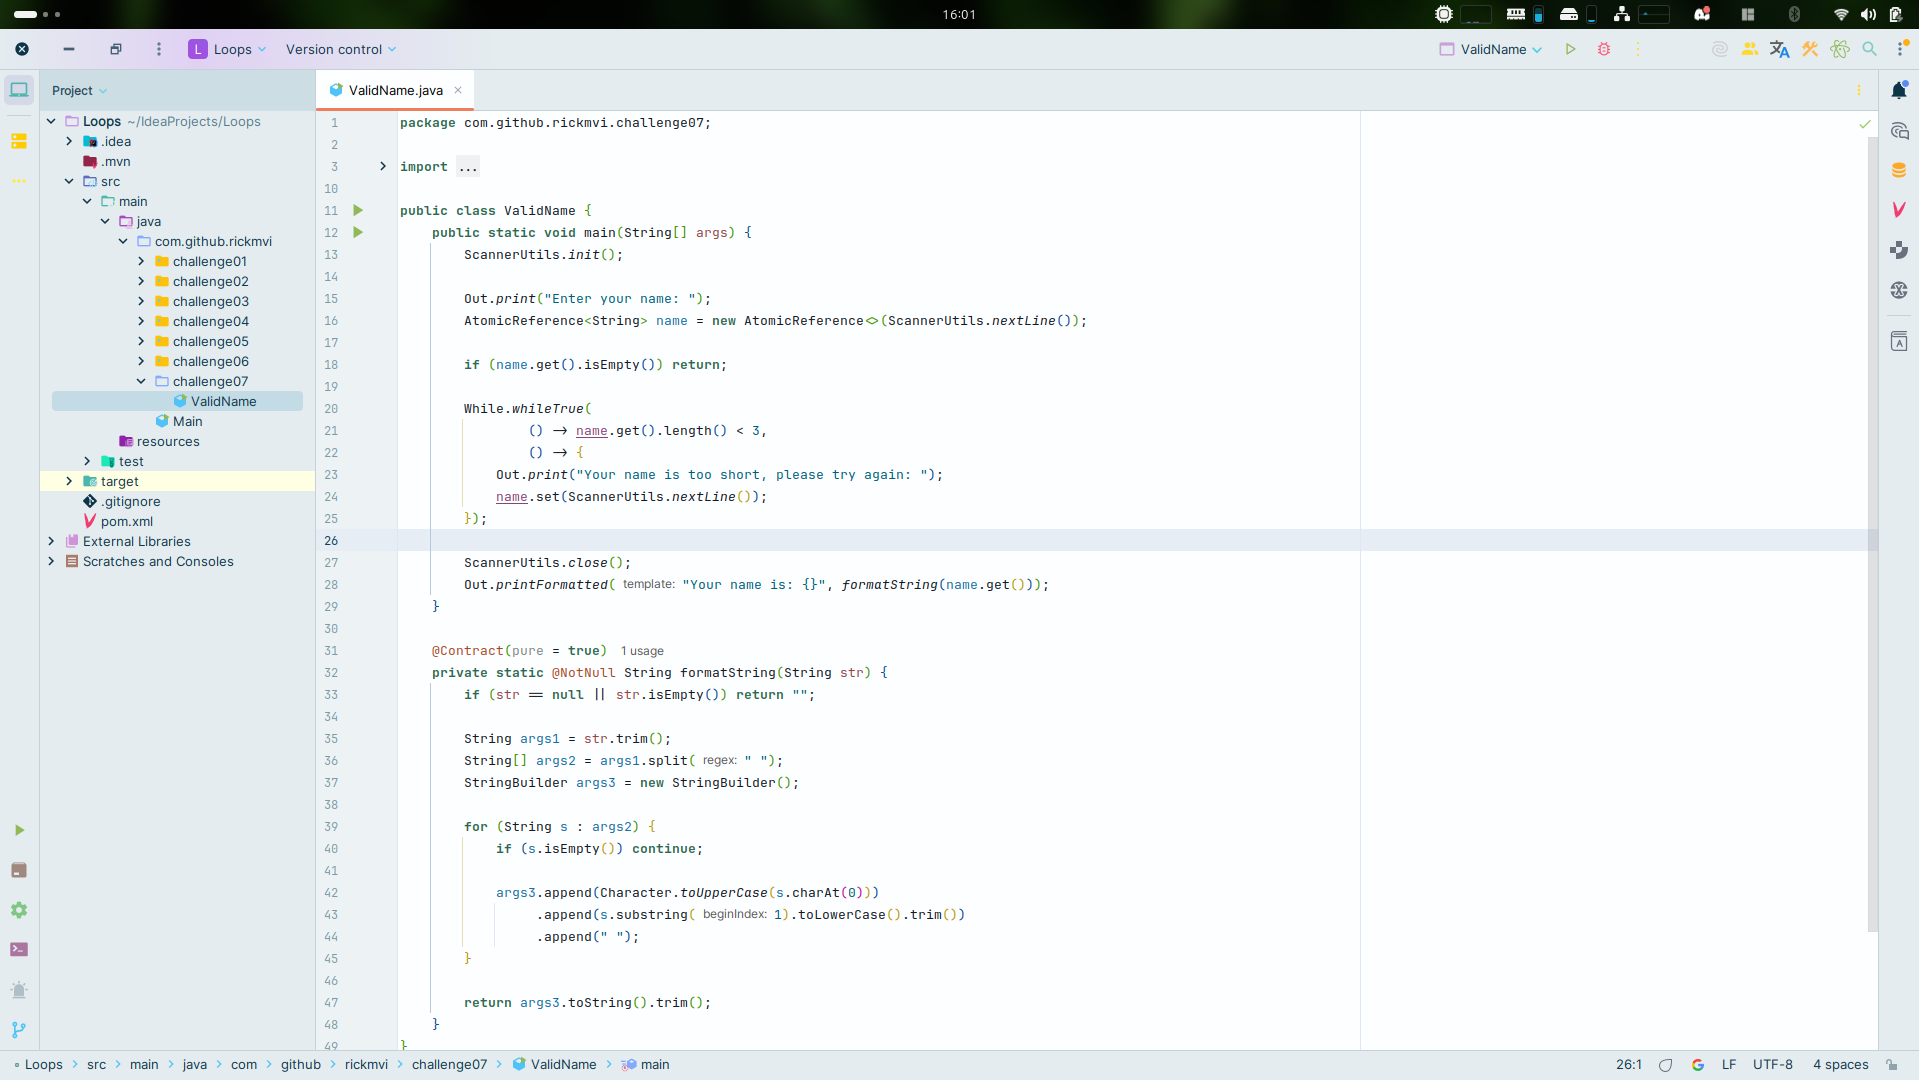Open the Git tool window
Image resolution: width=1919 pixels, height=1080 pixels.
pyautogui.click(x=19, y=1030)
